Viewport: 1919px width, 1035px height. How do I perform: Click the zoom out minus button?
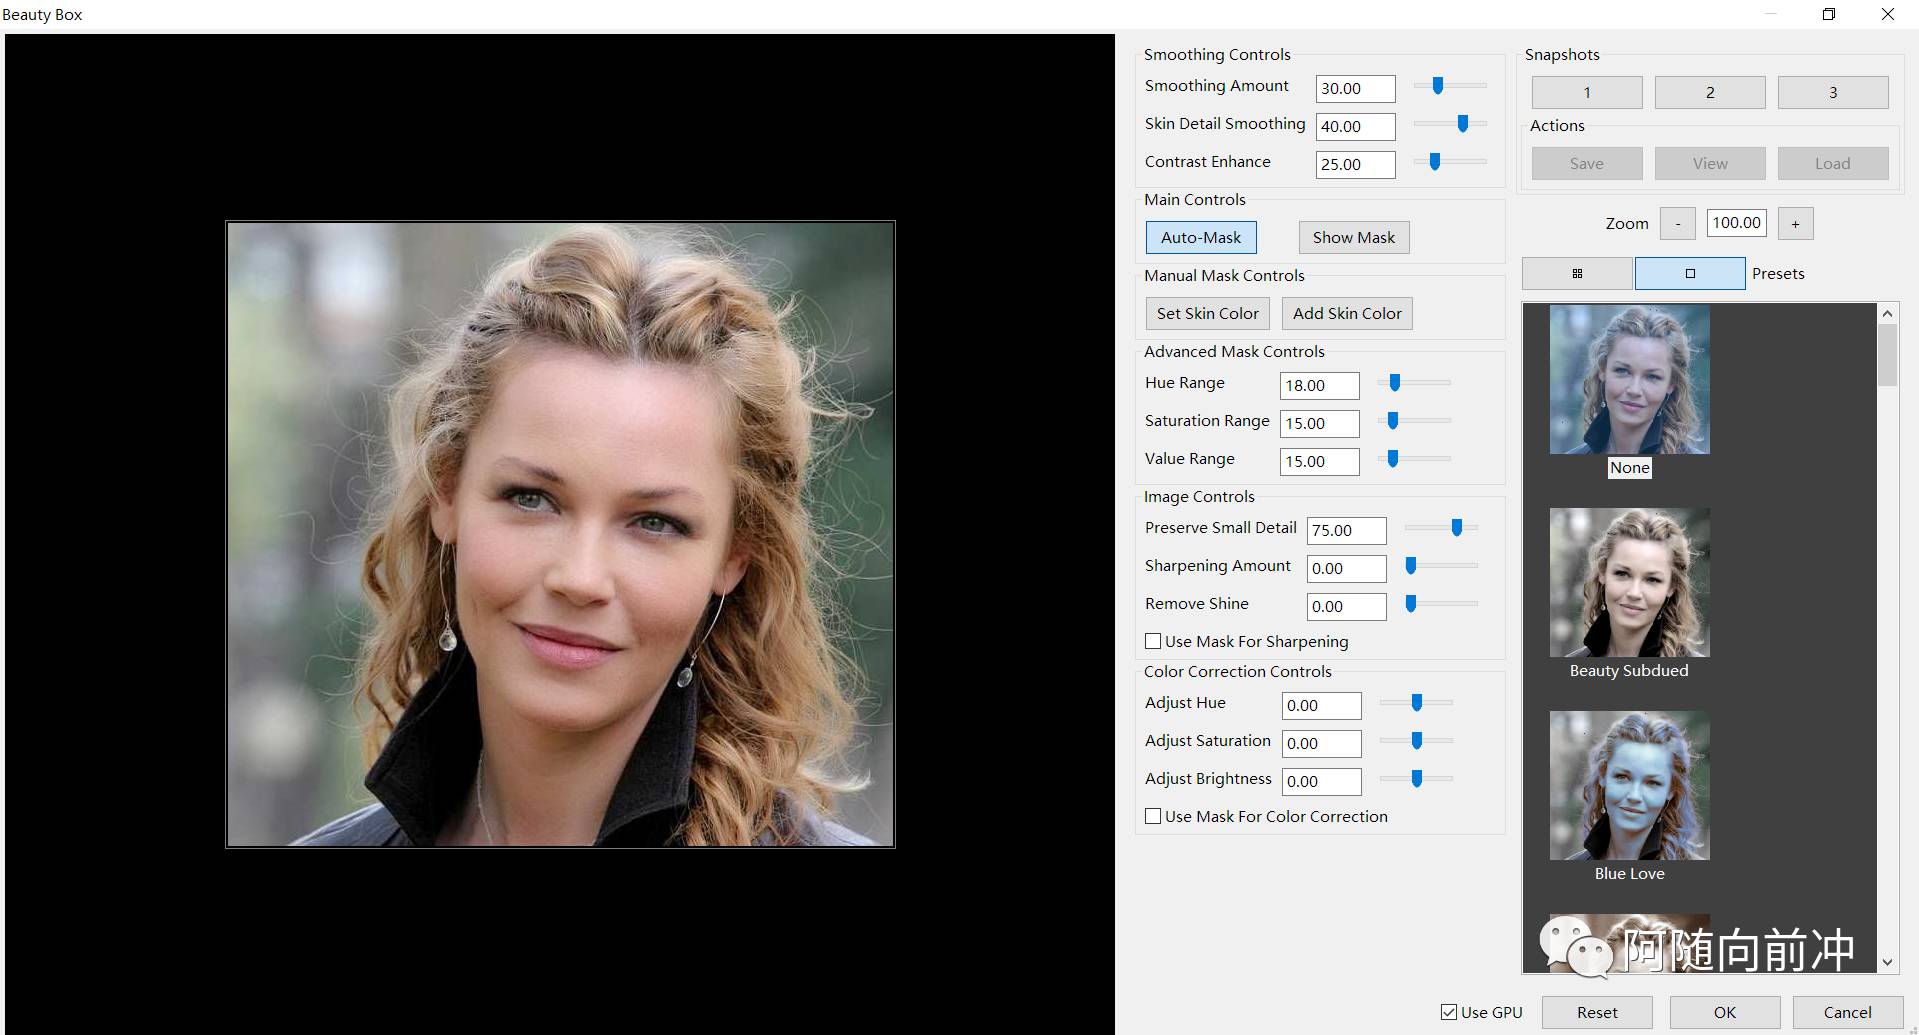(1677, 224)
